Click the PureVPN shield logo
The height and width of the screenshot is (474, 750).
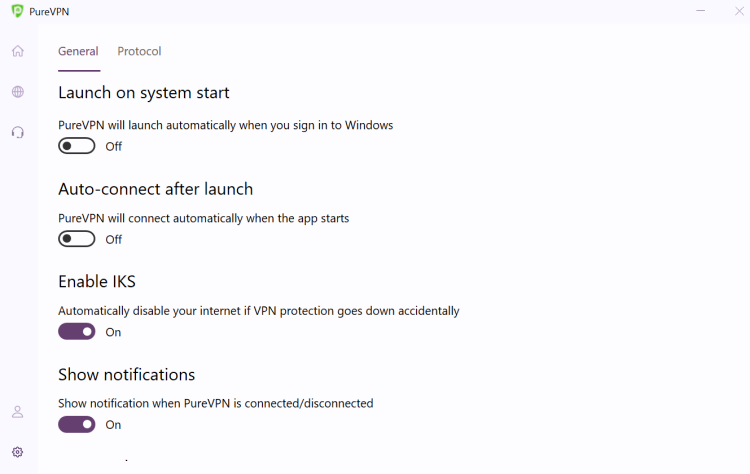coord(17,11)
